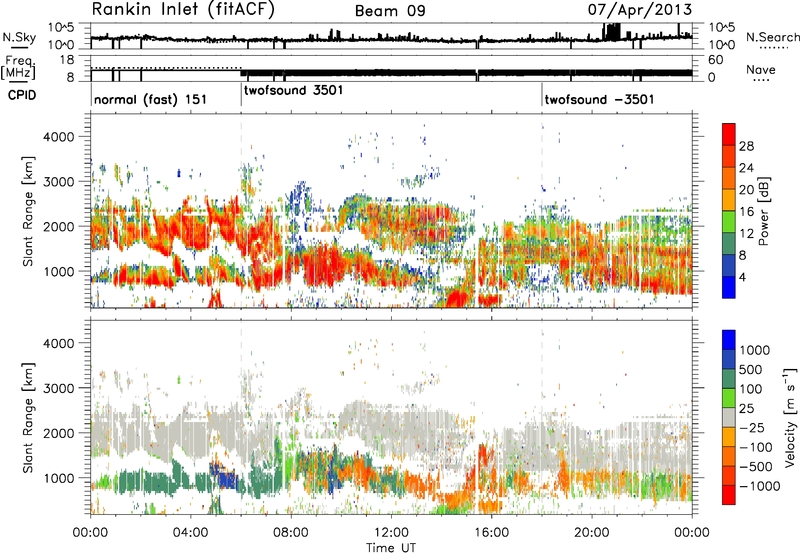800x554 pixels.
Task: Click the "10^5" tick beside N.Search
Action: tap(722, 27)
